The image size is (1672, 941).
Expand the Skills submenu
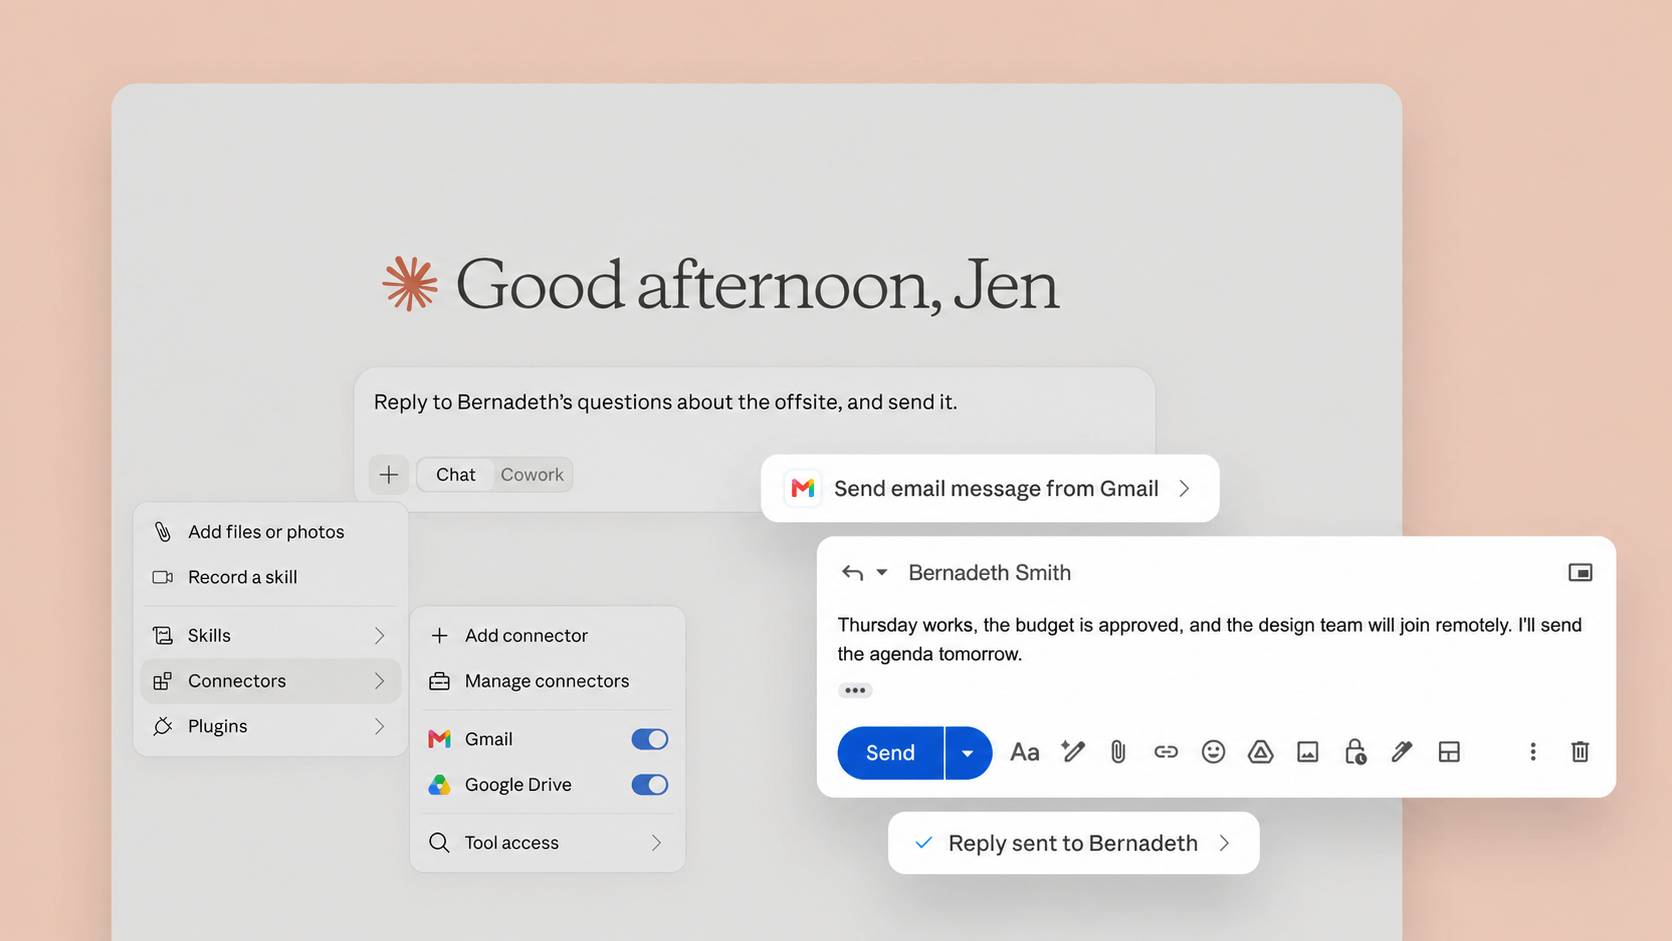coord(270,635)
